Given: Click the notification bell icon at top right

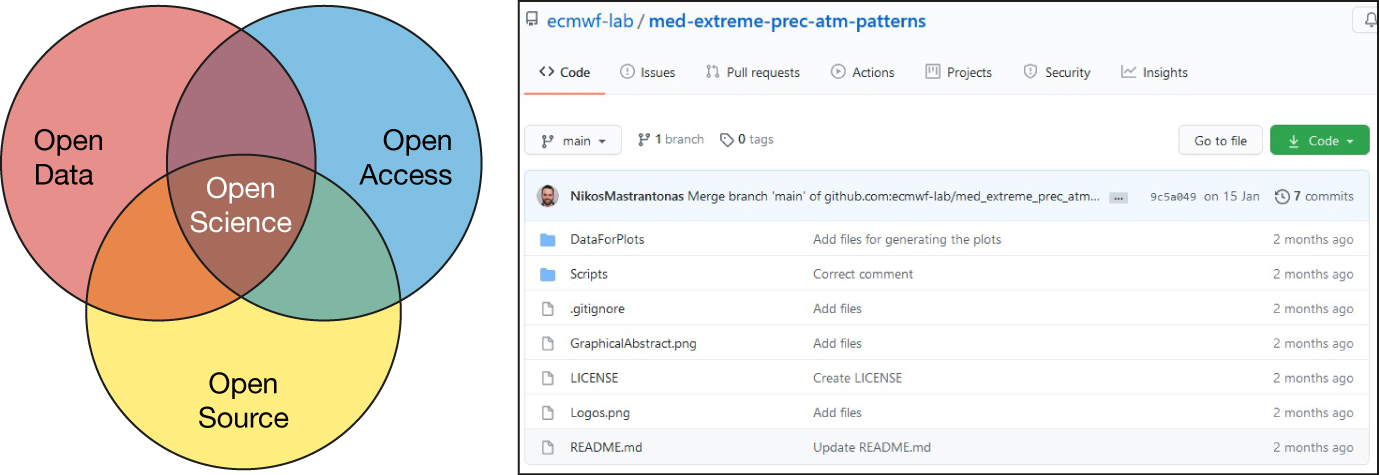Looking at the screenshot, I should (1369, 21).
